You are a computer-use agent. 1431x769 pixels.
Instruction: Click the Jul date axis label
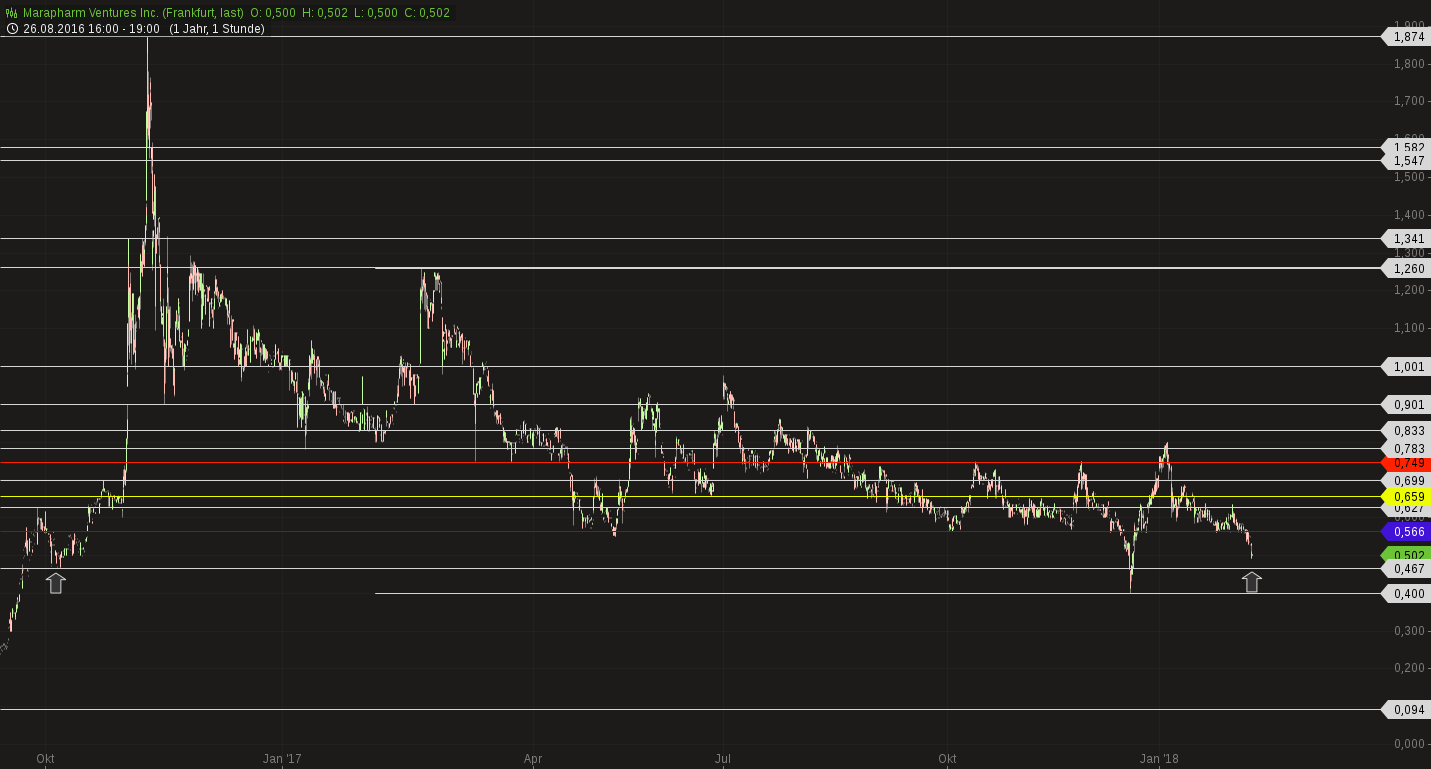click(x=722, y=759)
